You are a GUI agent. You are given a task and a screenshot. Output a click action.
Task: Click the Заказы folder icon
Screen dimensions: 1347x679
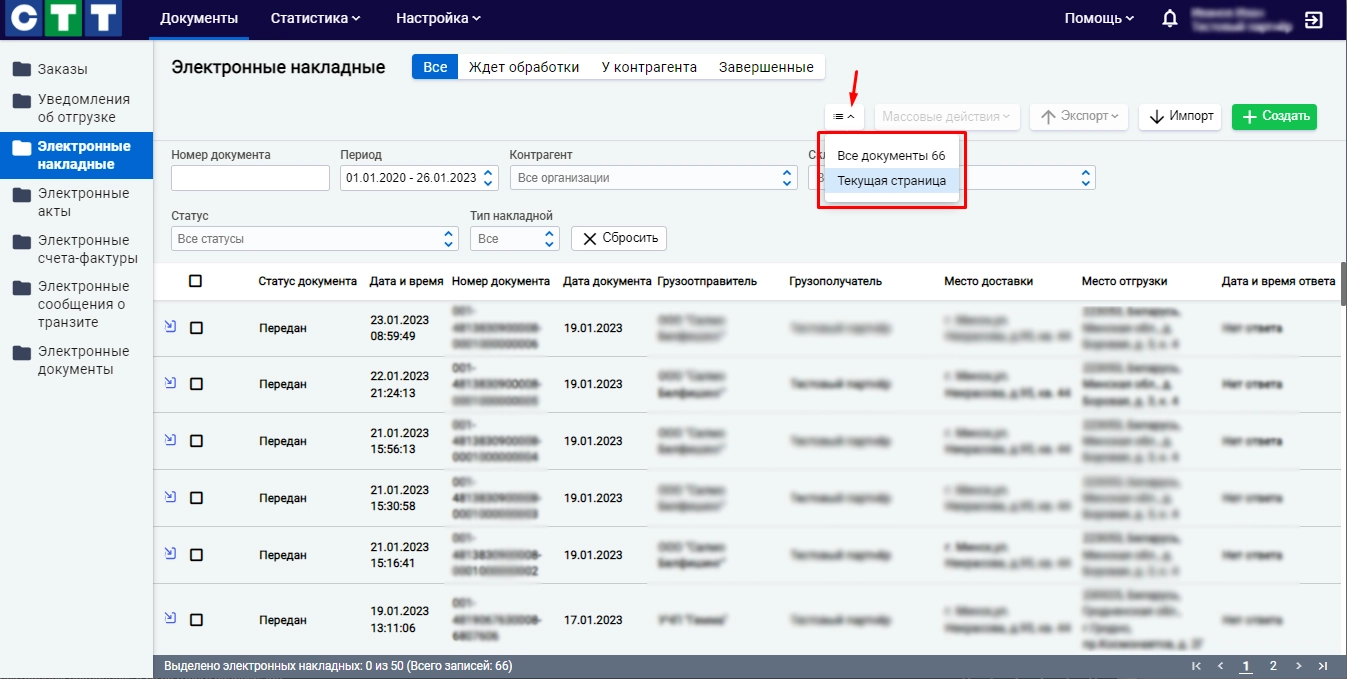pyautogui.click(x=21, y=69)
